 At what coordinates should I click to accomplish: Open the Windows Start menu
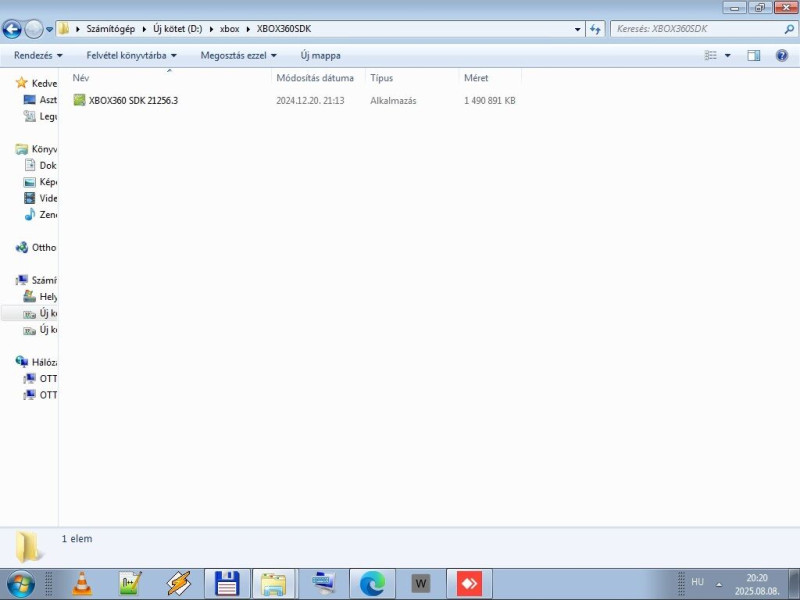[20, 584]
